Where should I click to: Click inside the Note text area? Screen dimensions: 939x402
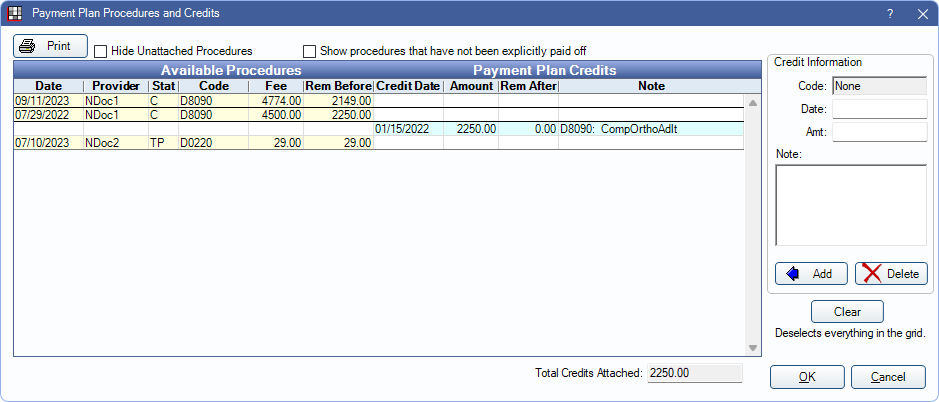pyautogui.click(x=850, y=205)
